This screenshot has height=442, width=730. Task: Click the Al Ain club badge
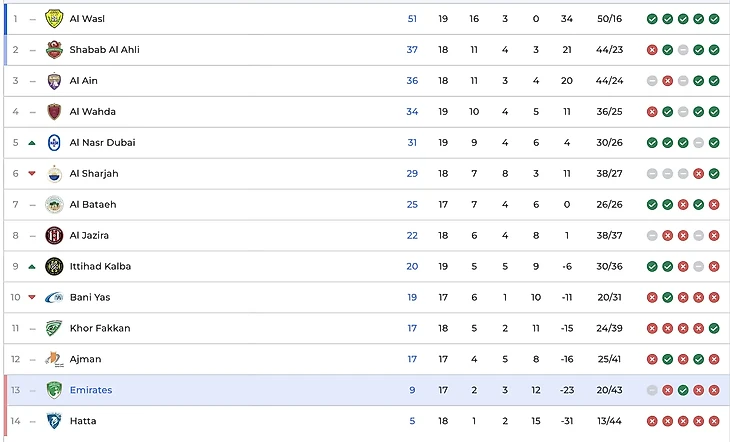[54, 80]
